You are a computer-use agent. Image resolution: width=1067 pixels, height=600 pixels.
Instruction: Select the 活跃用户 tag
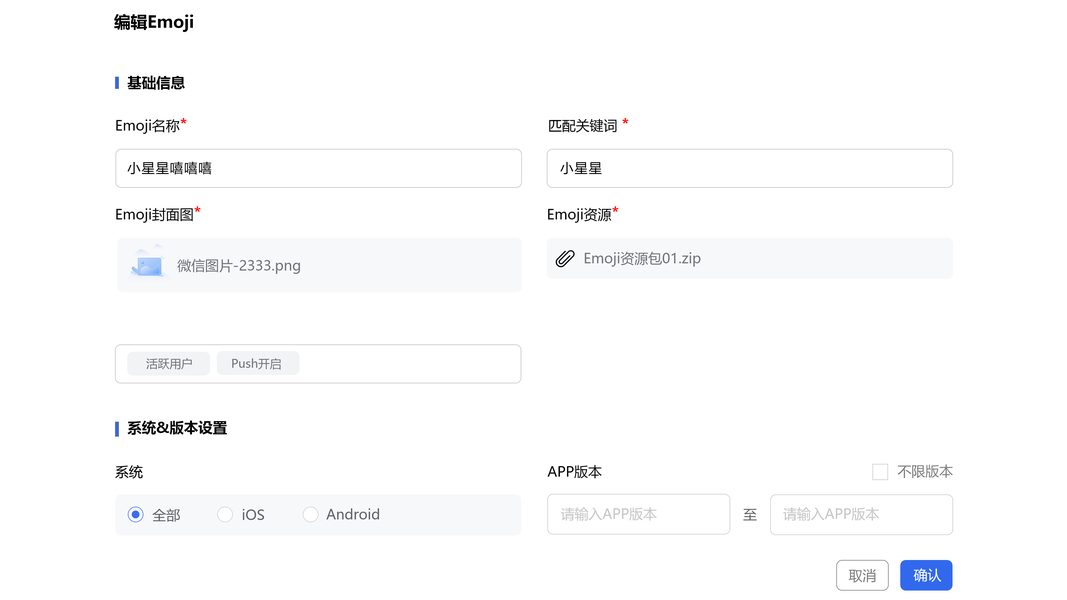[168, 364]
